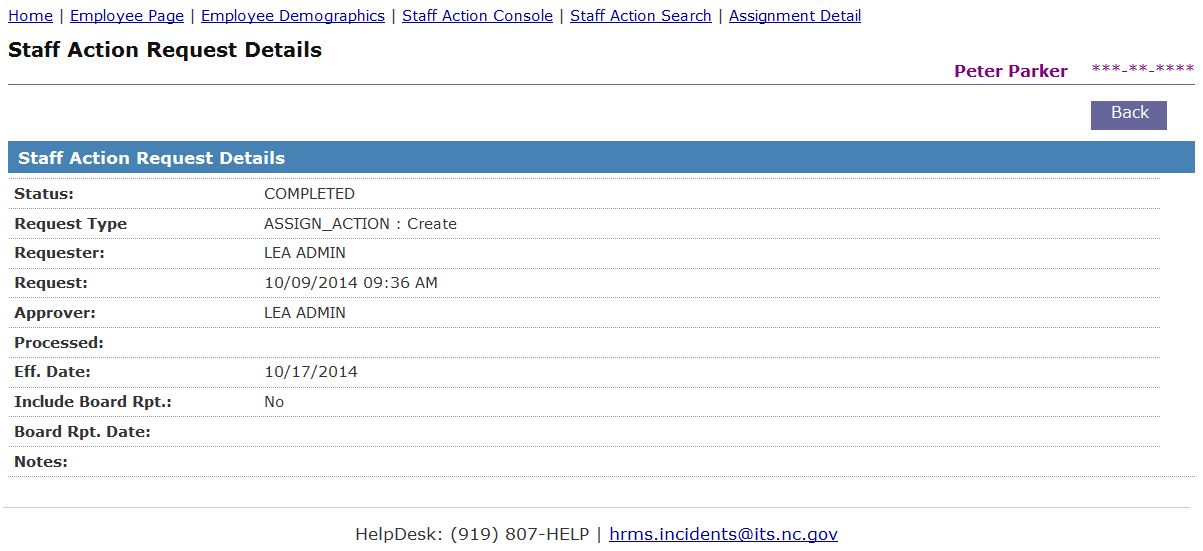The width and height of the screenshot is (1203, 551).
Task: Click the Notes field label
Action: click(41, 462)
